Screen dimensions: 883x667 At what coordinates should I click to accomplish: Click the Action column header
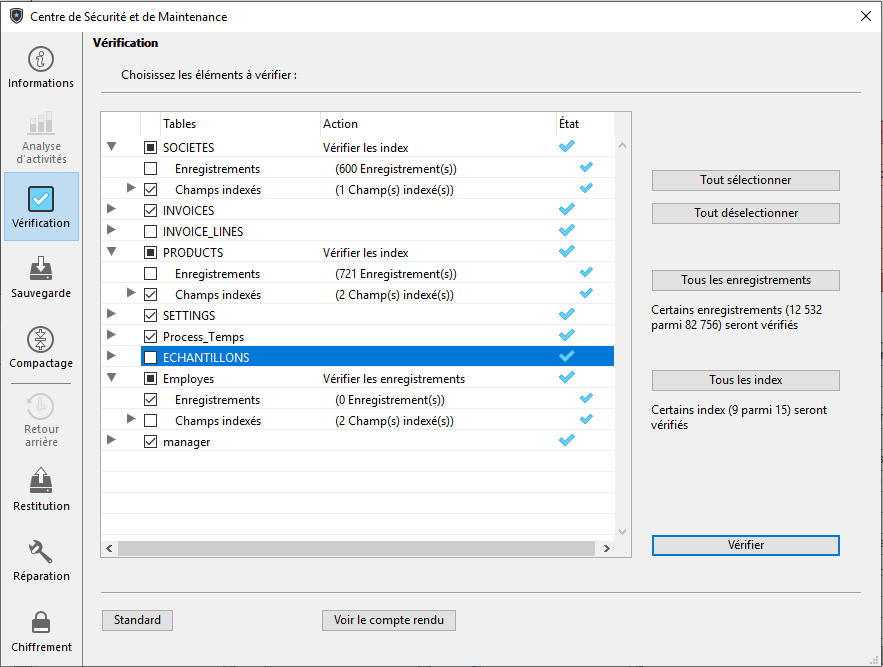click(340, 124)
